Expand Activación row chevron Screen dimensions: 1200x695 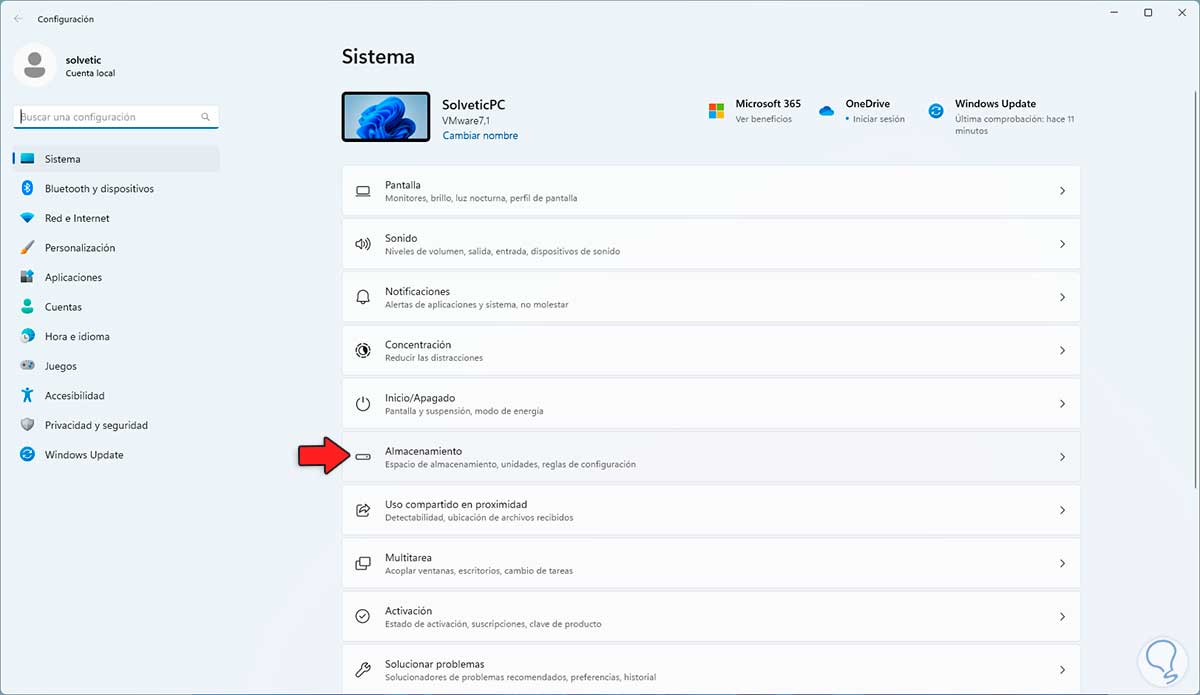[x=1062, y=616]
